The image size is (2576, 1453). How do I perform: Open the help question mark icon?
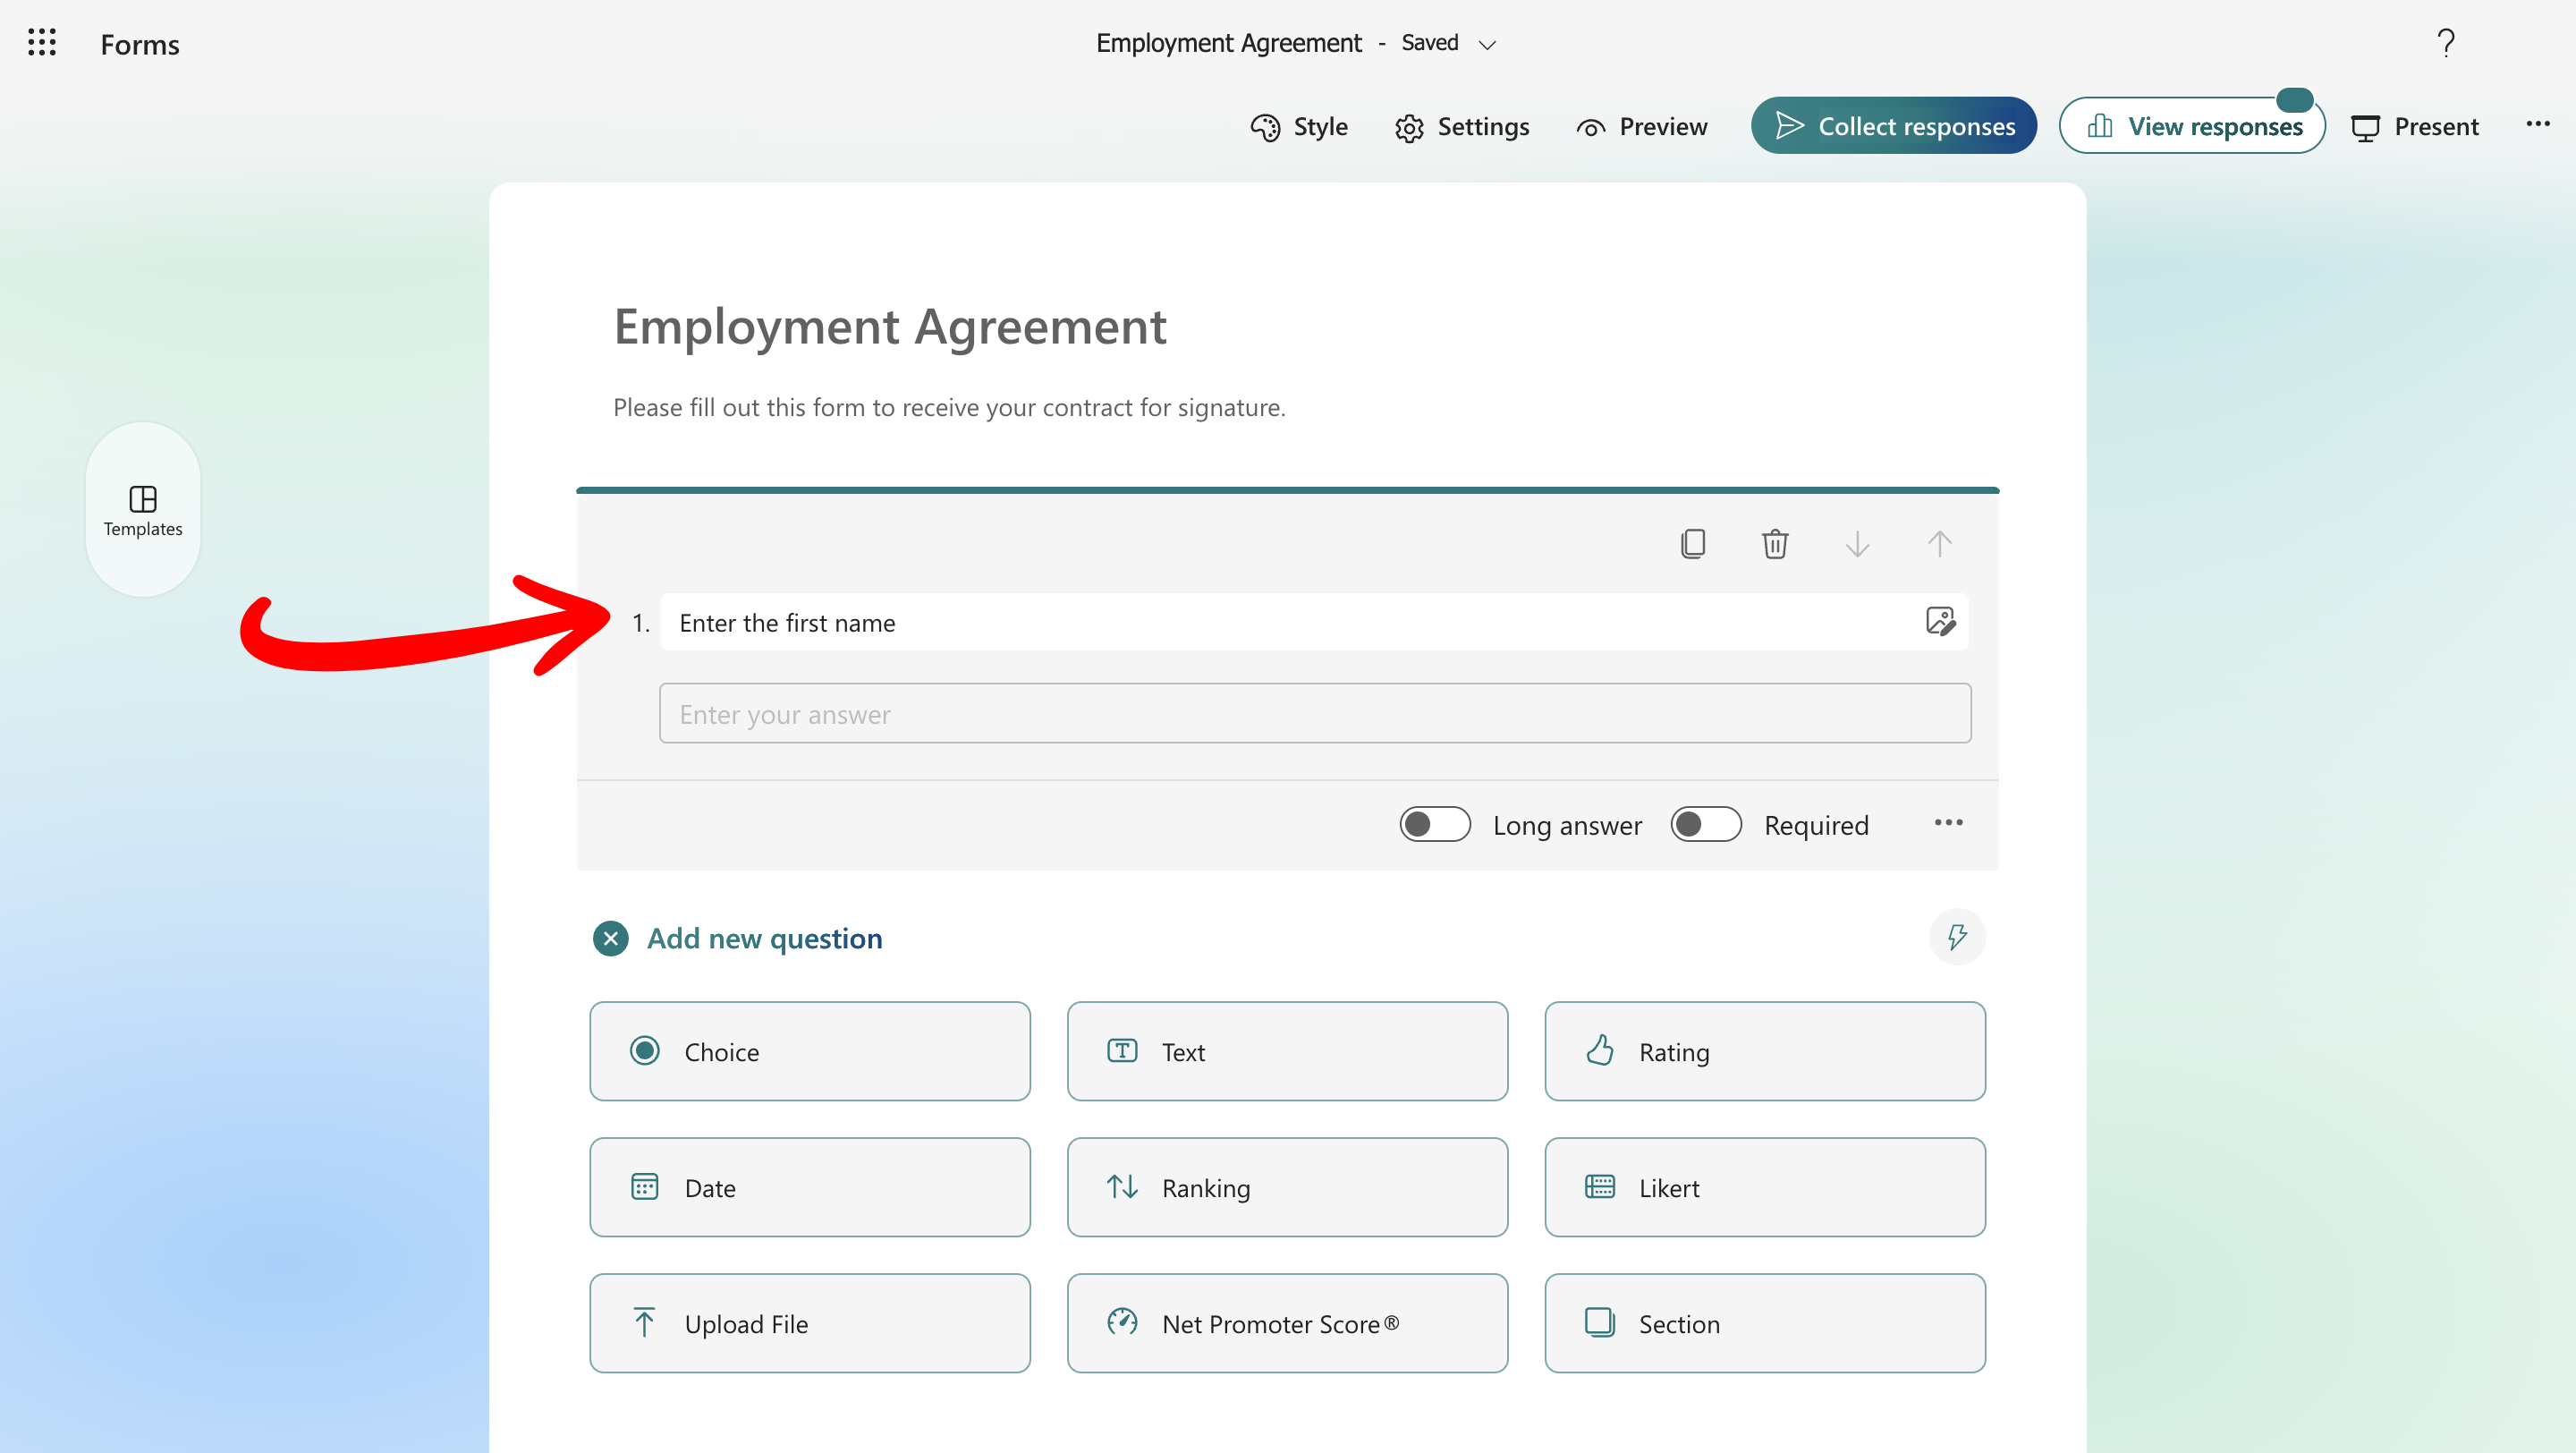(2446, 43)
